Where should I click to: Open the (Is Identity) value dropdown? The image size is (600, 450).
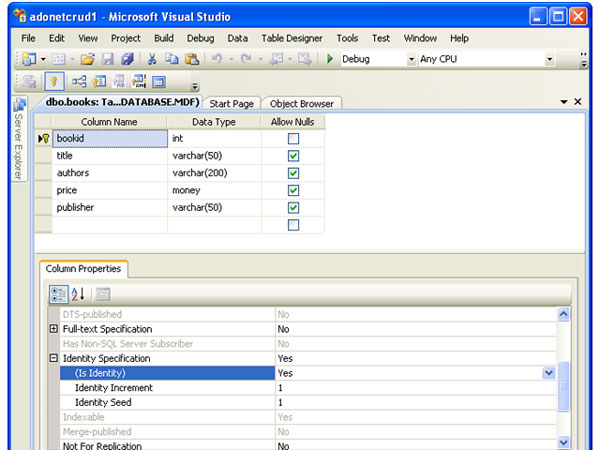(x=549, y=373)
